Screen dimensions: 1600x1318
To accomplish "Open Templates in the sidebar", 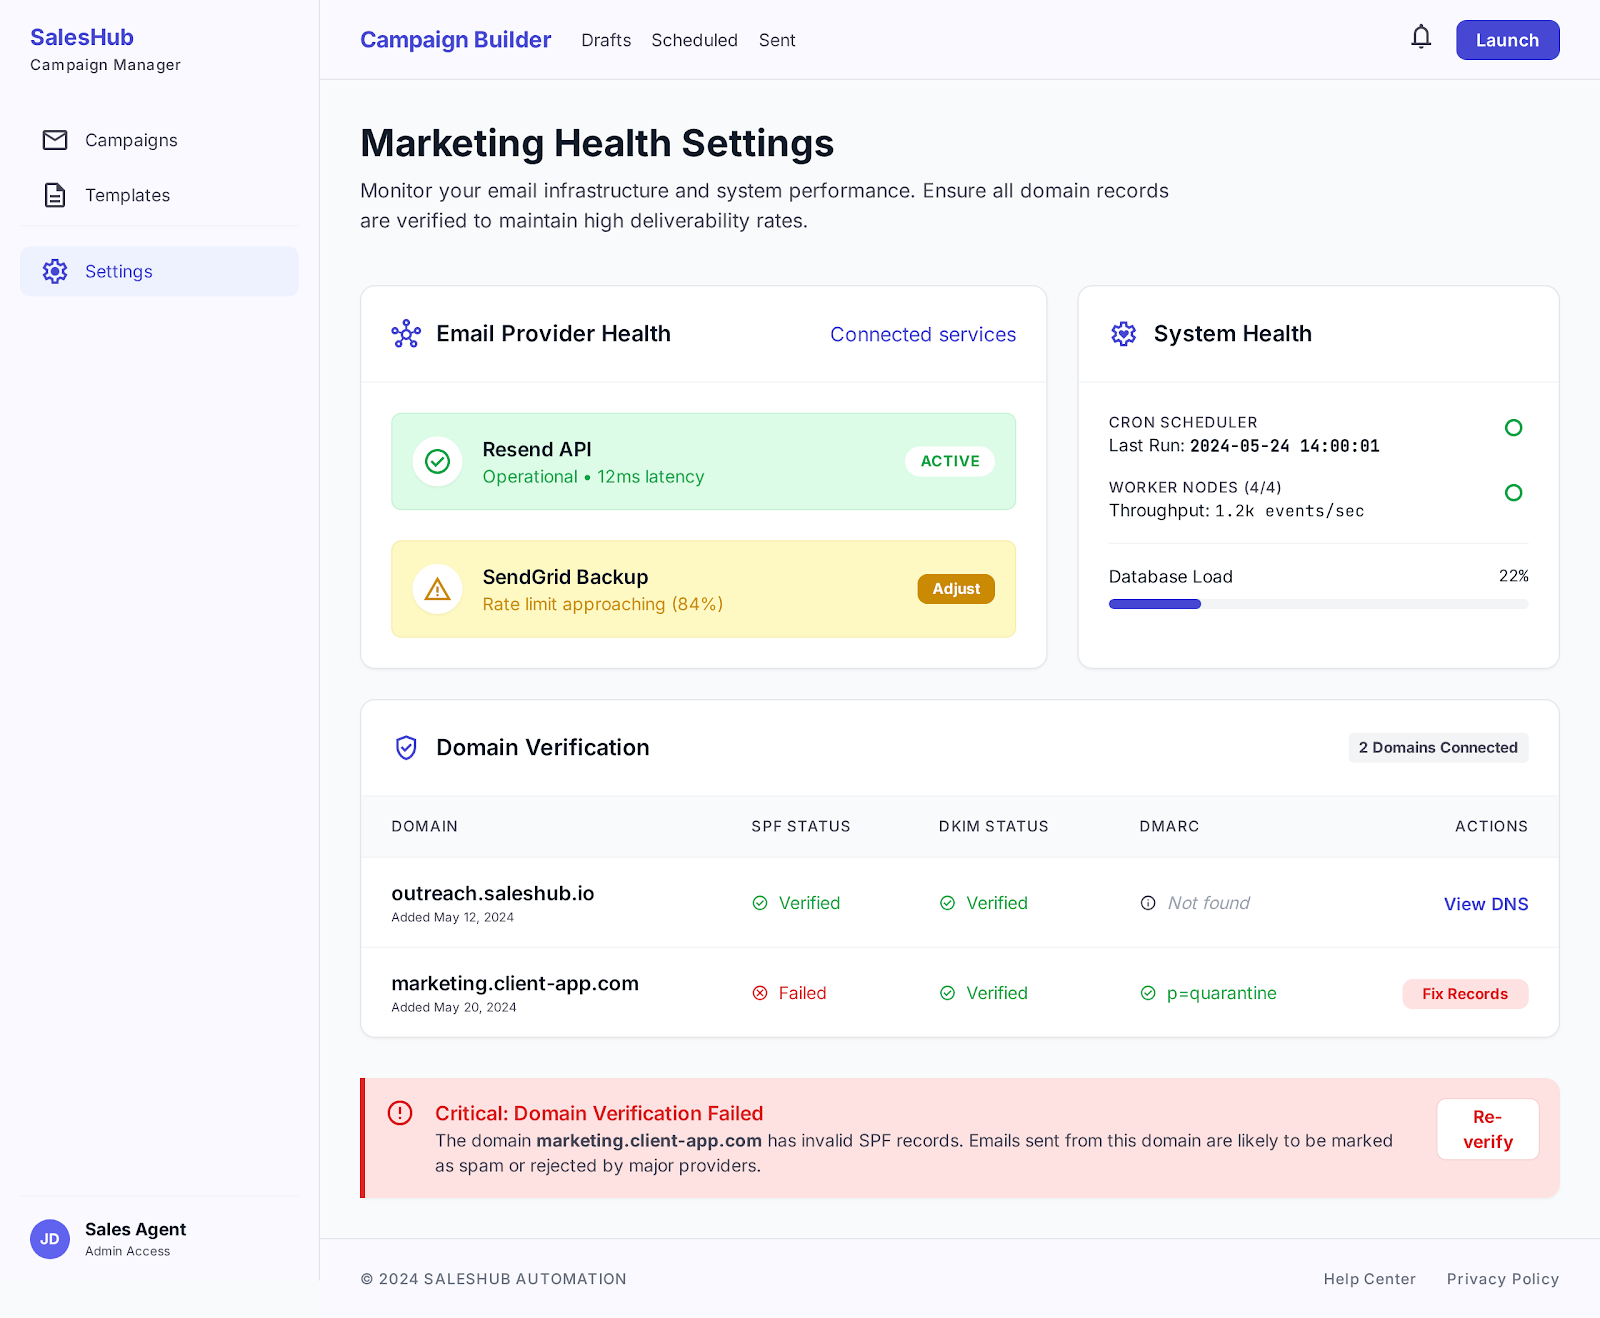I will (x=159, y=195).
